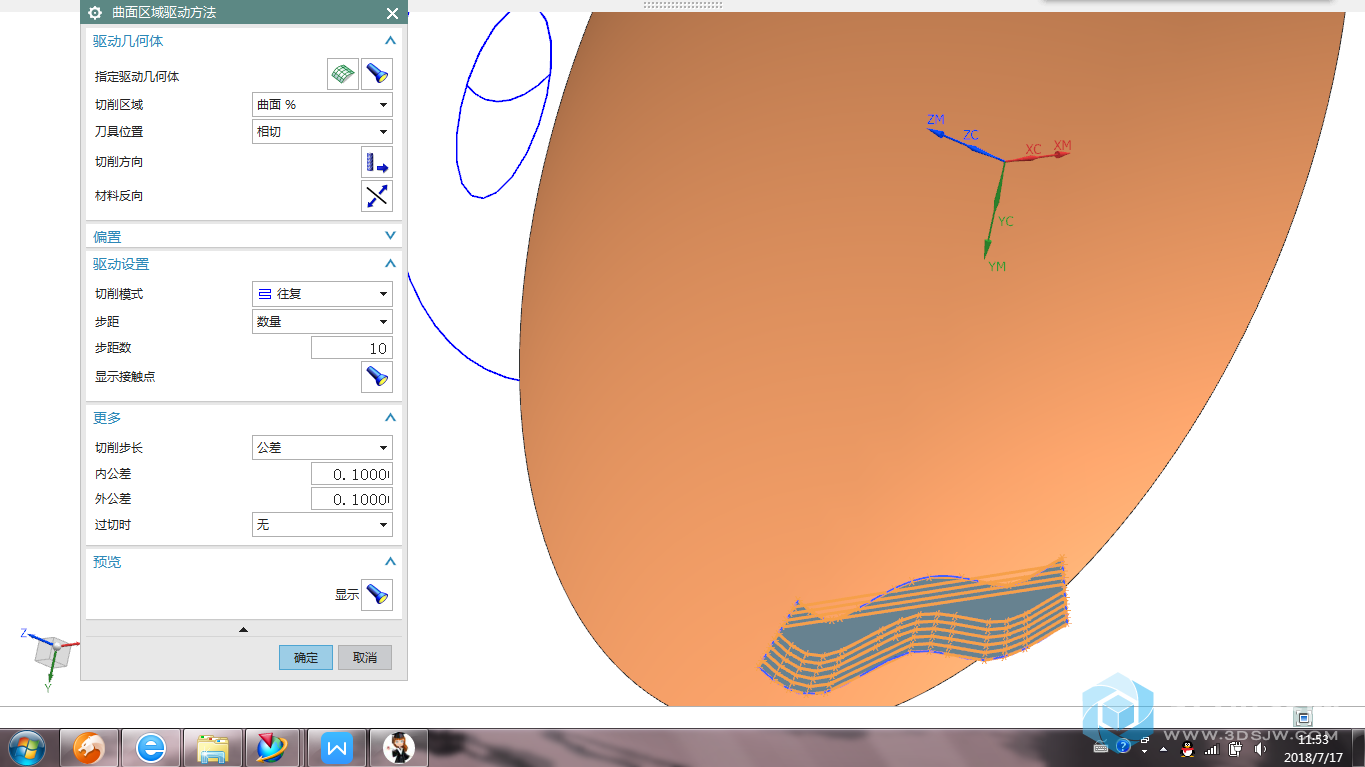The image size is (1365, 767).
Task: Expand the 偏置 section
Action: (390, 236)
